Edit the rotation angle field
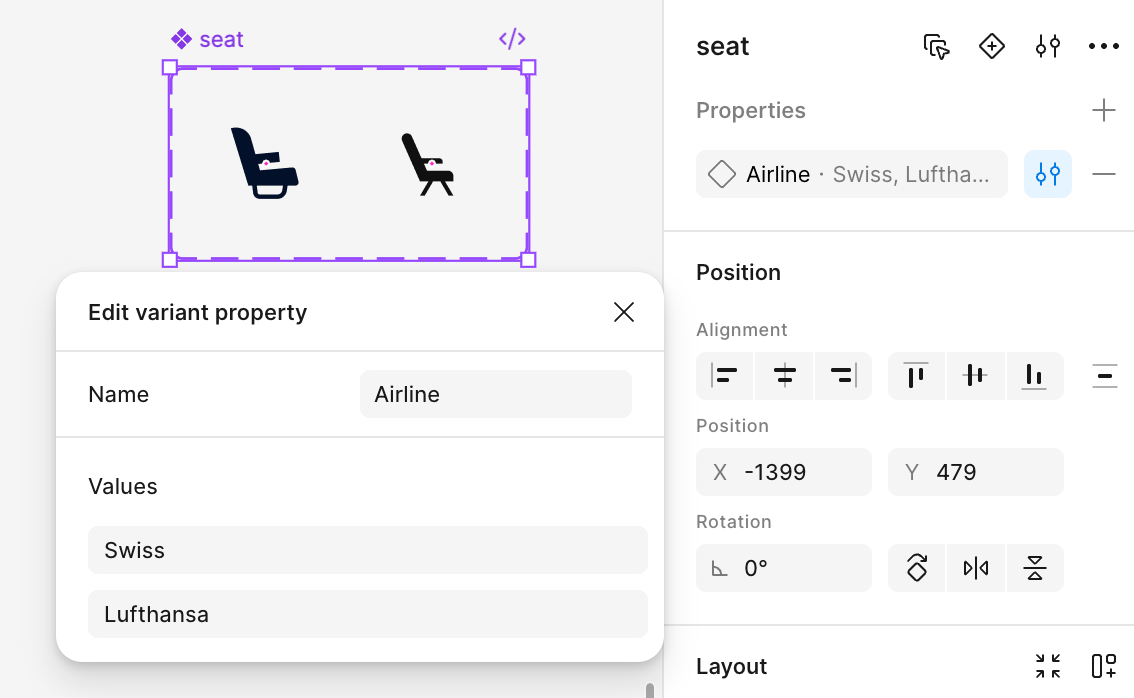 click(x=784, y=569)
